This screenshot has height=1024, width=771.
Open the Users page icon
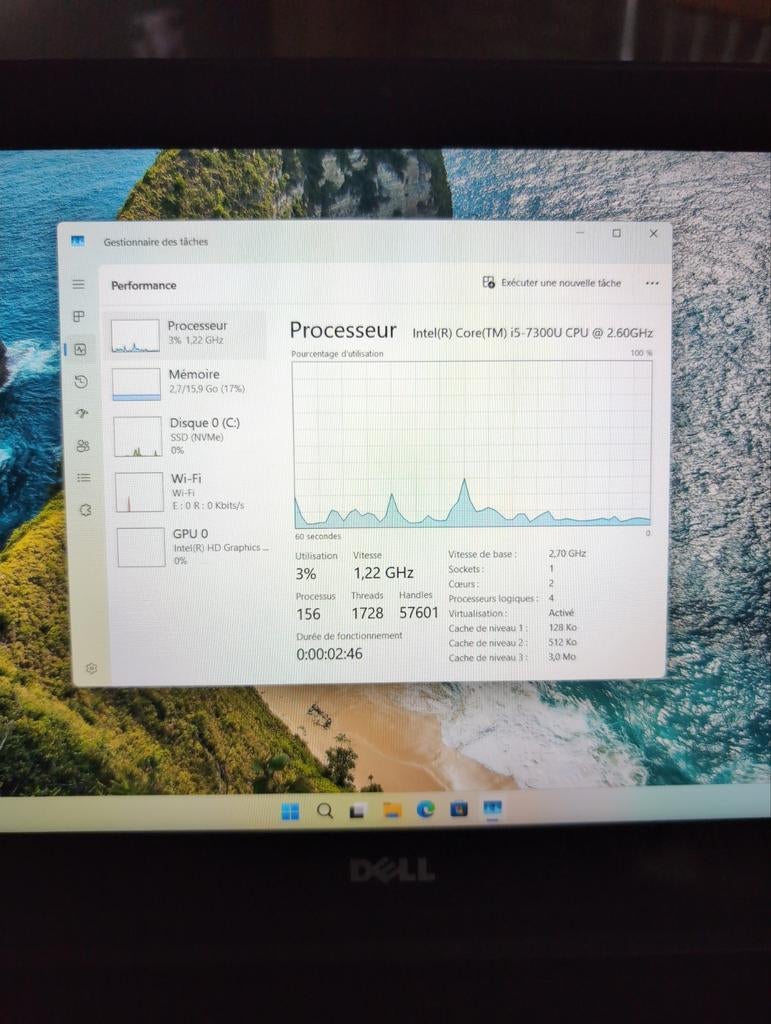tap(83, 445)
